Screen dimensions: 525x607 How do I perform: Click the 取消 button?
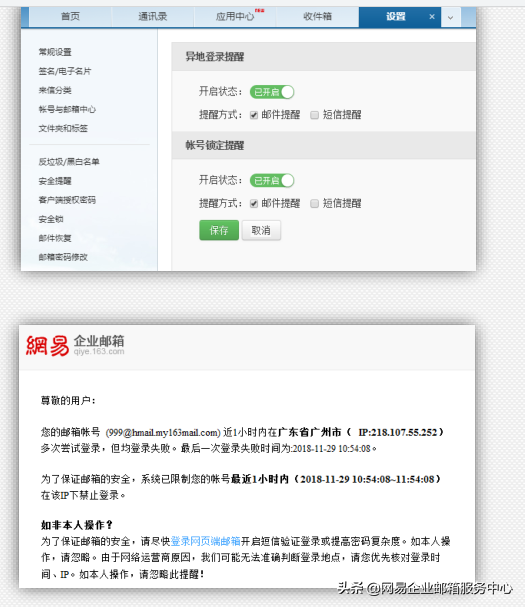coord(261,230)
